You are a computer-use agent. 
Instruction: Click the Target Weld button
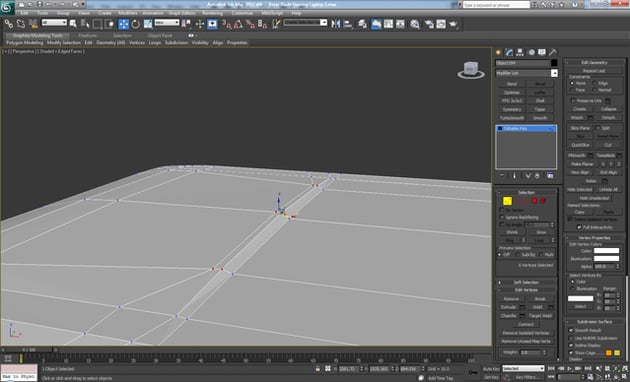pyautogui.click(x=540, y=316)
